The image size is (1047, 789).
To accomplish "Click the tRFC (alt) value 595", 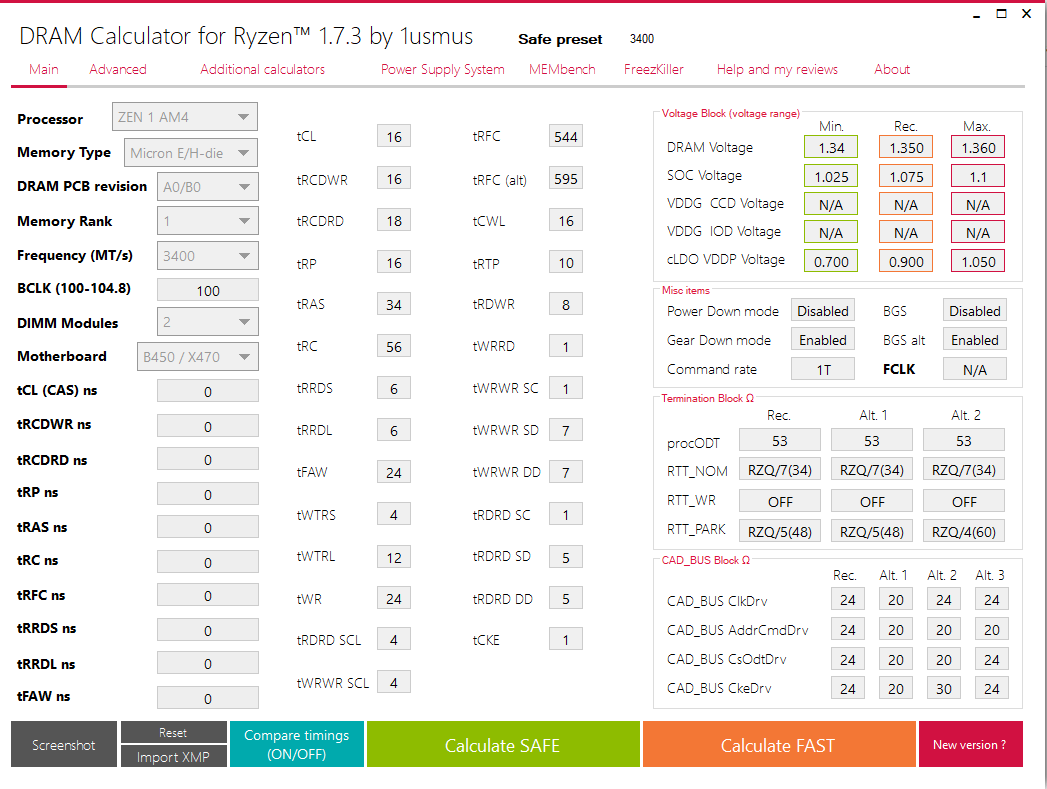I will [x=566, y=178].
